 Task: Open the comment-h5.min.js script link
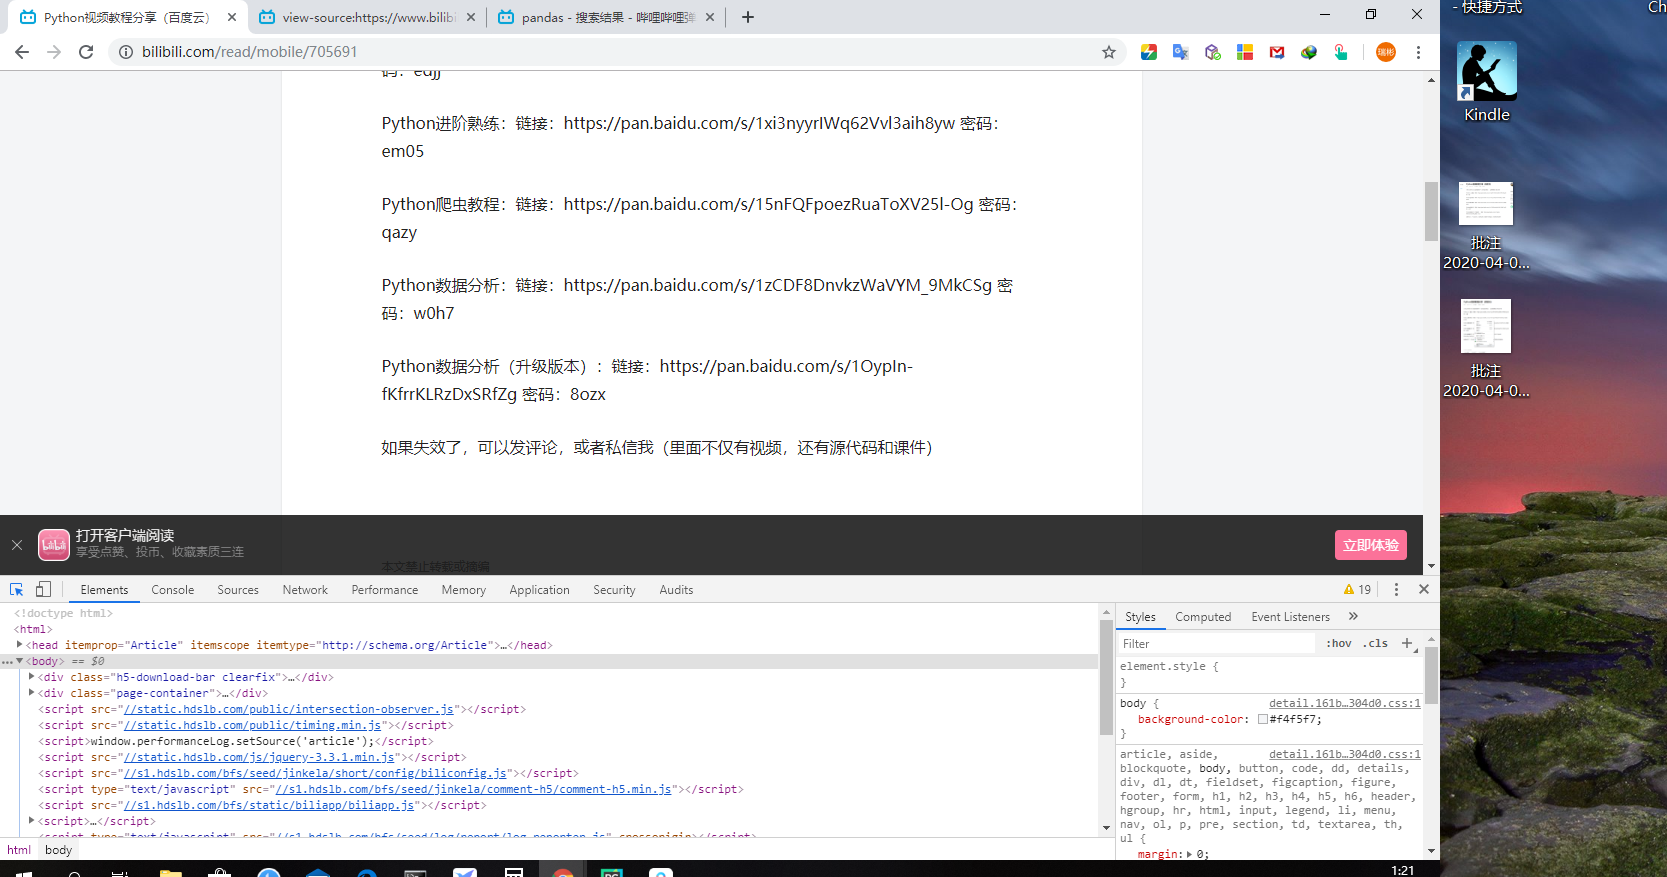tap(473, 789)
